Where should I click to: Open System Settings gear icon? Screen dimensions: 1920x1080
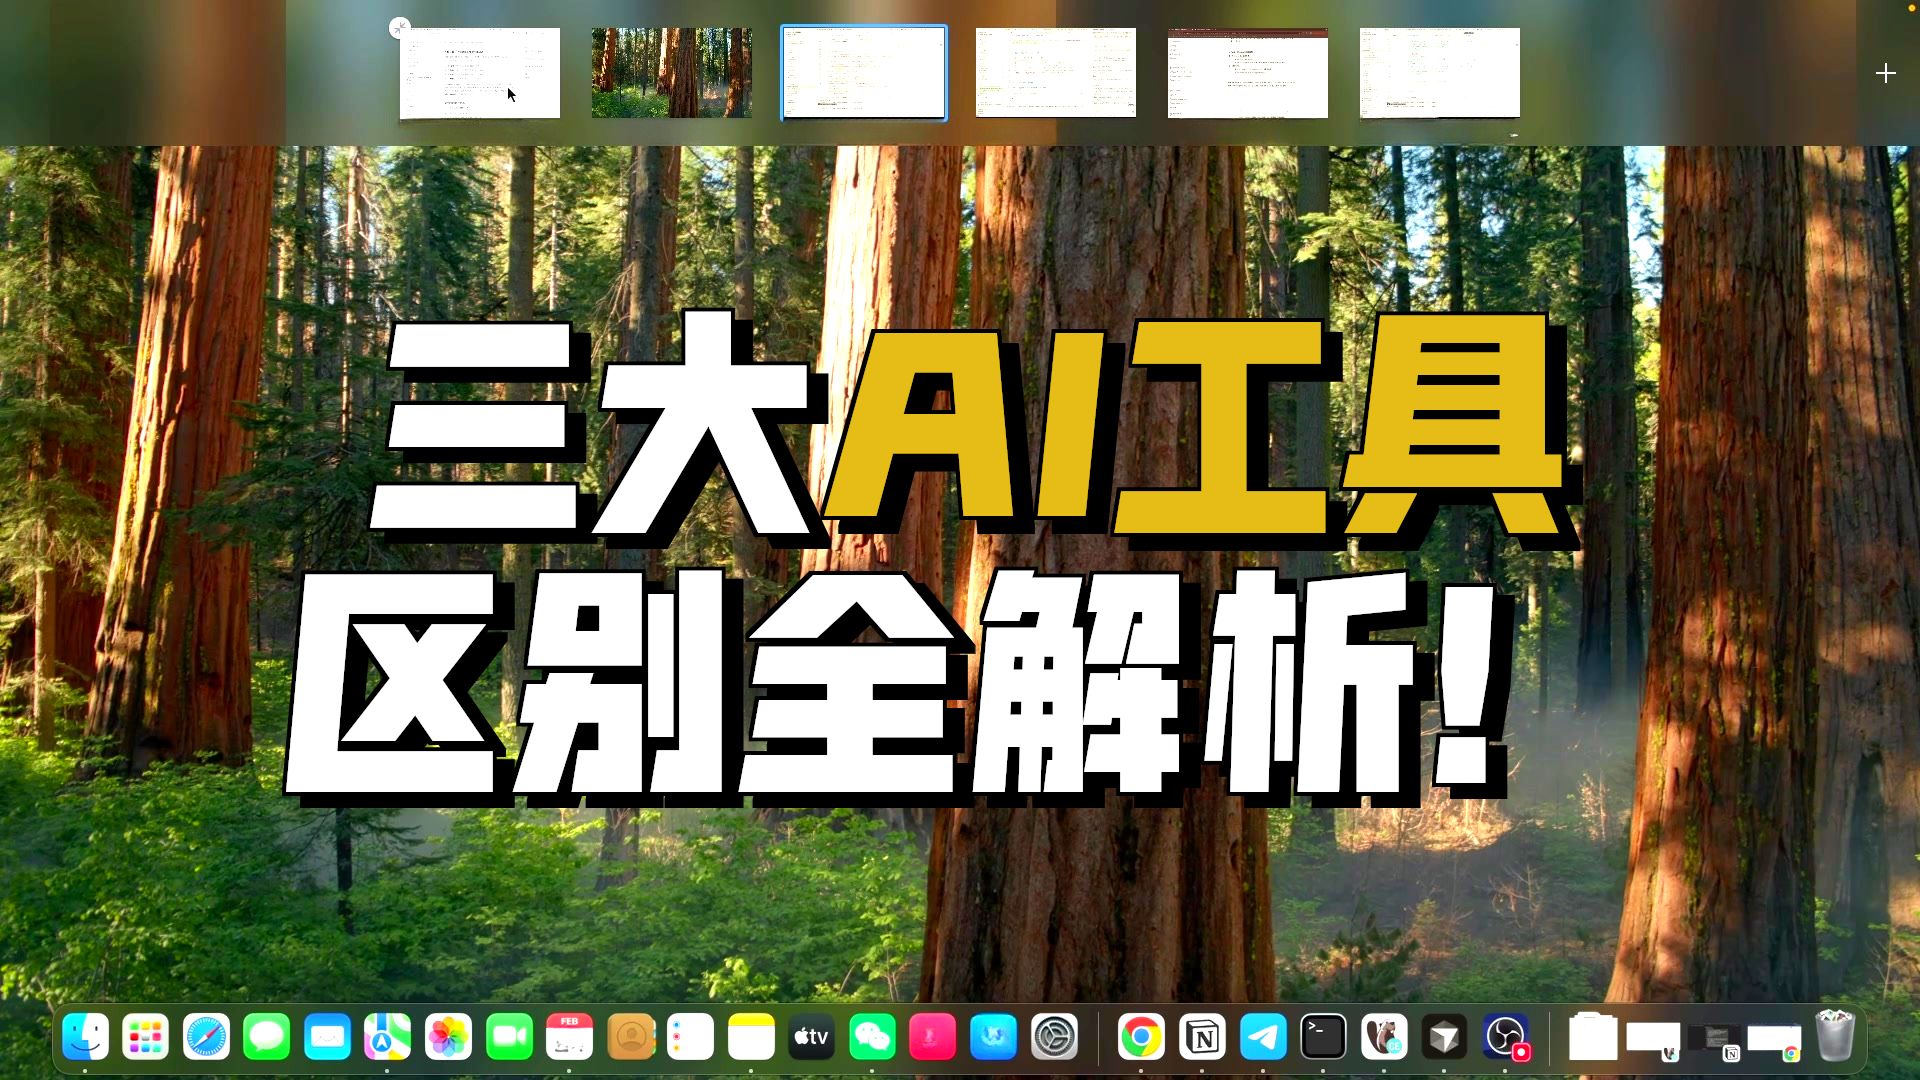point(1054,1038)
